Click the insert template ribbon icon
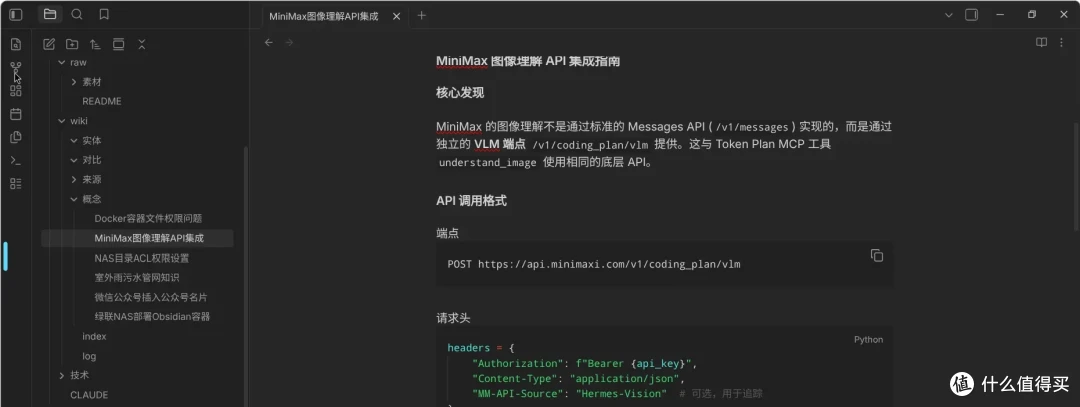1080x407 pixels. (x=16, y=137)
